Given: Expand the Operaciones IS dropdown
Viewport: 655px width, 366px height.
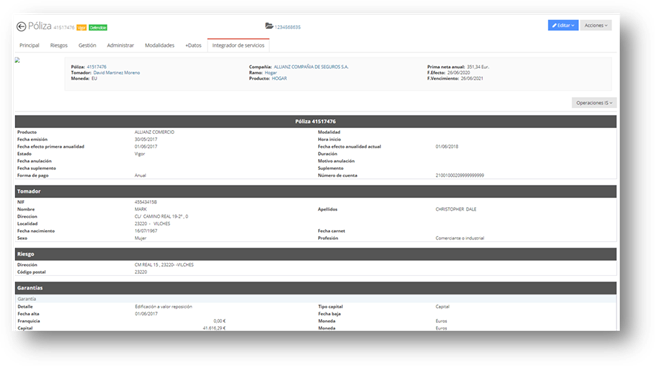Looking at the screenshot, I should click(x=594, y=103).
